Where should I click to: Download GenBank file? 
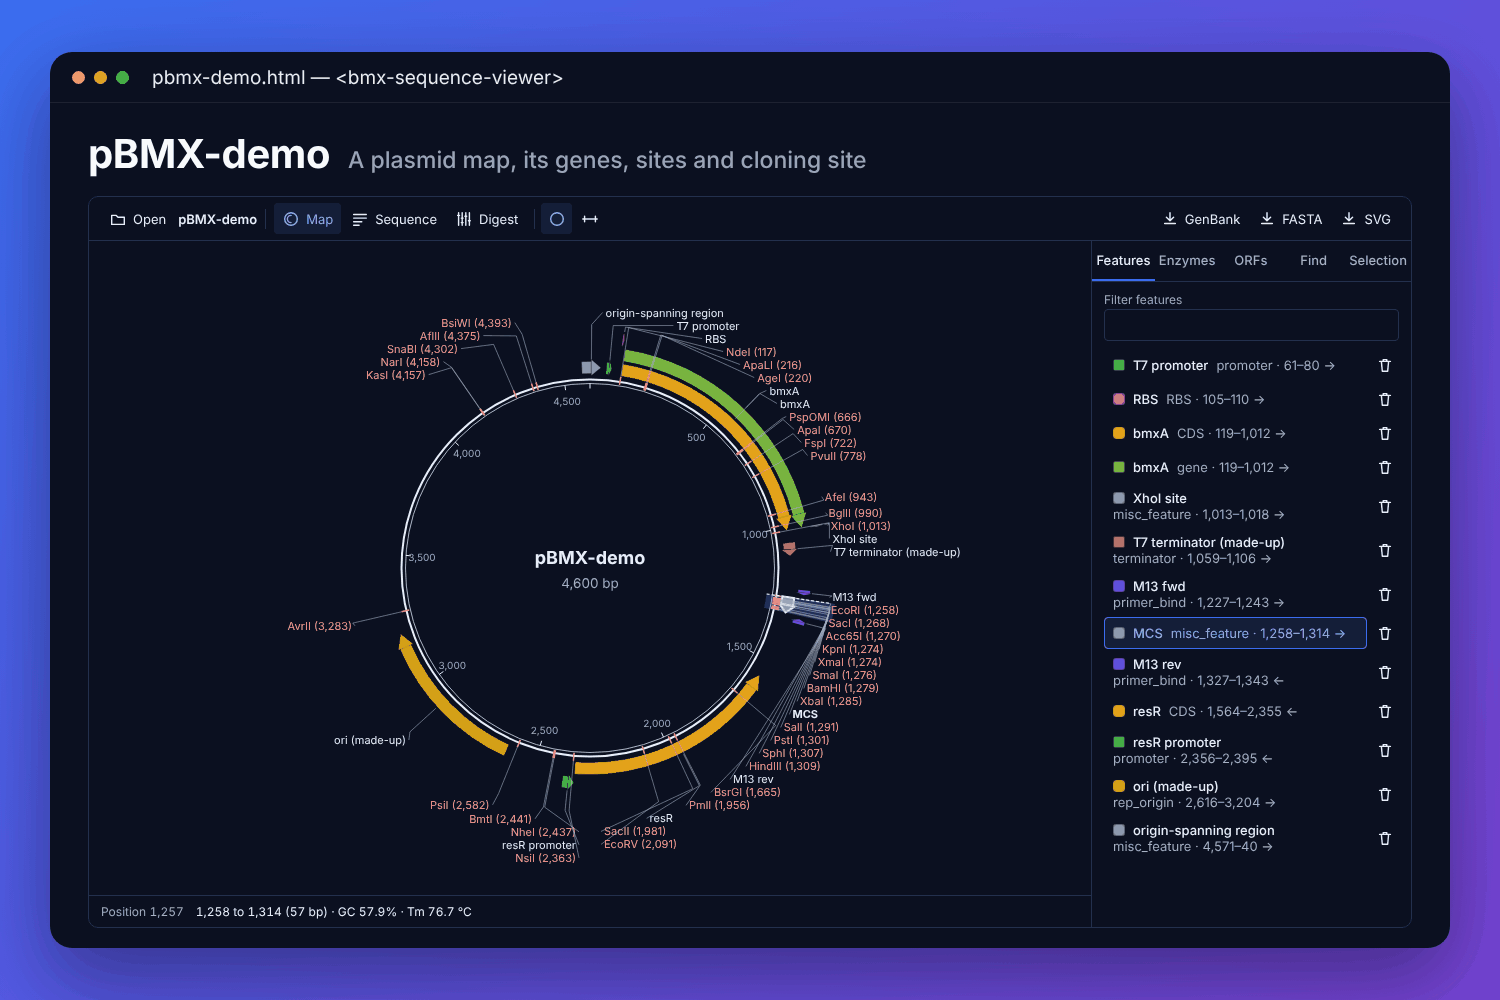1202,219
